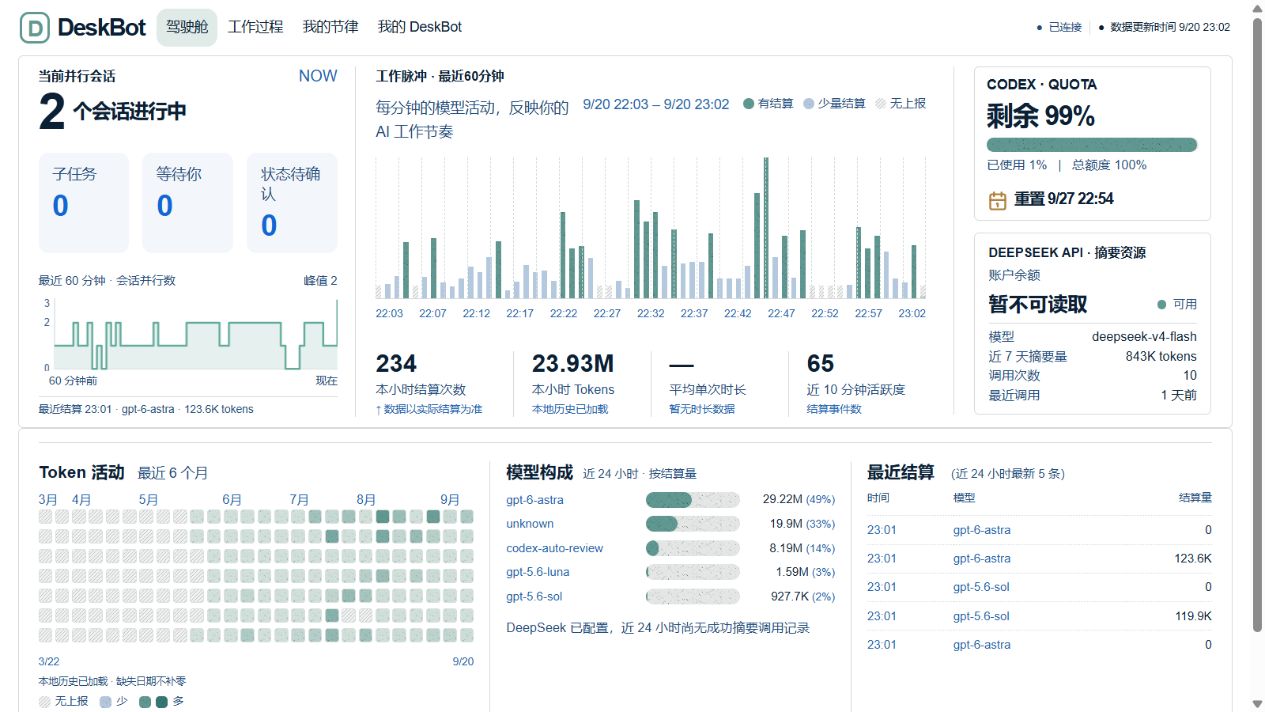The width and height of the screenshot is (1265, 712).
Task: Open gpt-5.6-sol in model composition list
Action: [x=534, y=597]
